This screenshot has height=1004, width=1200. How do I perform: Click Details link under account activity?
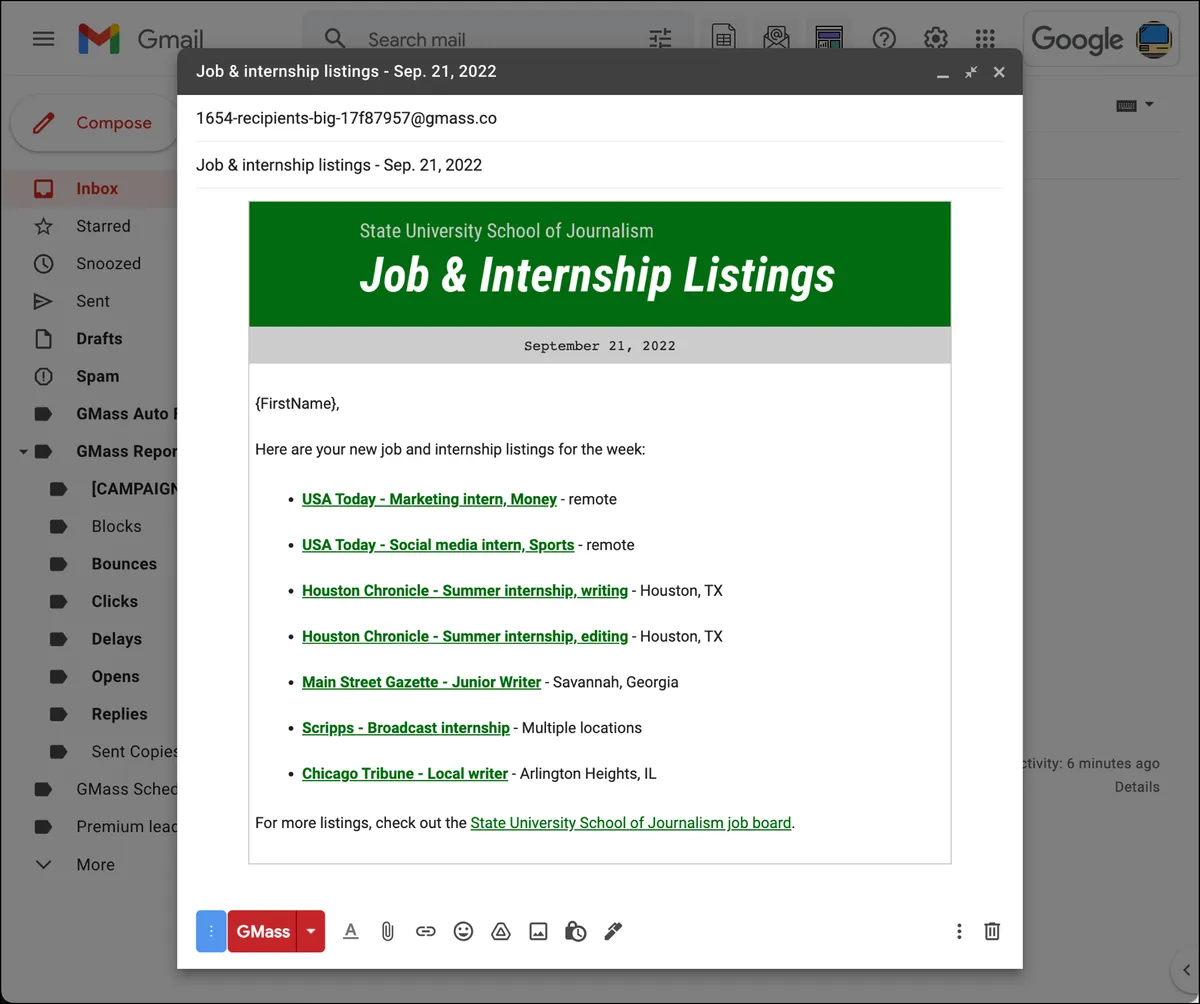1137,787
